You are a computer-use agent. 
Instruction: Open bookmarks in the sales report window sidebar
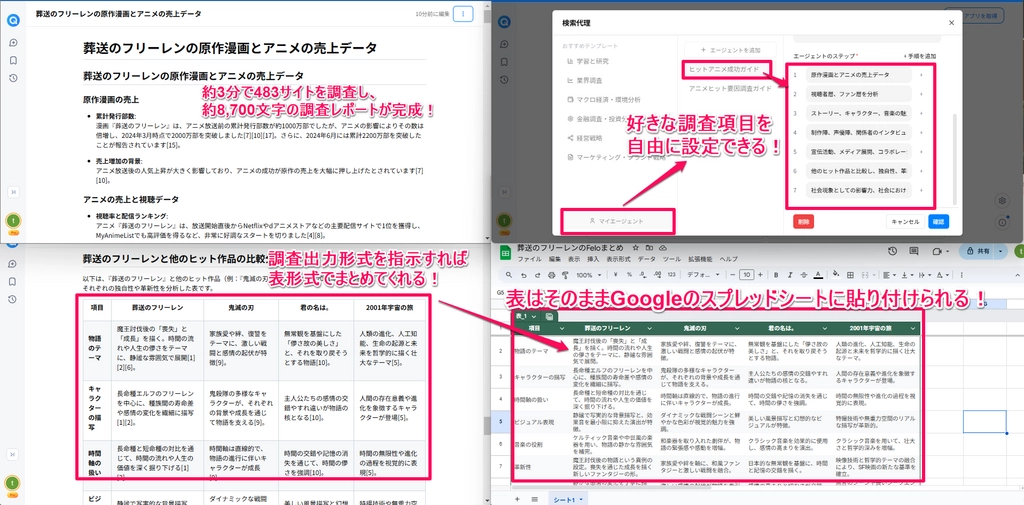[x=12, y=61]
